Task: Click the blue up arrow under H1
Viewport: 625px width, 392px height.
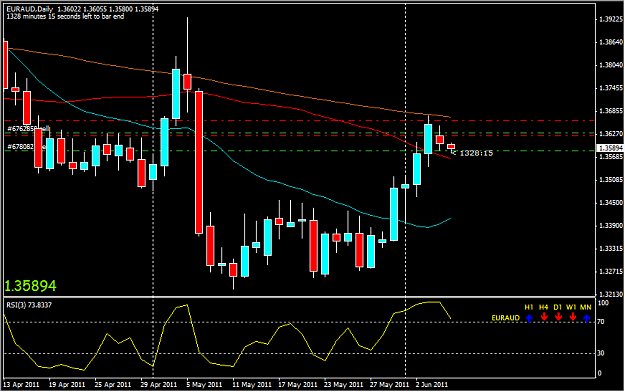Action: click(529, 318)
